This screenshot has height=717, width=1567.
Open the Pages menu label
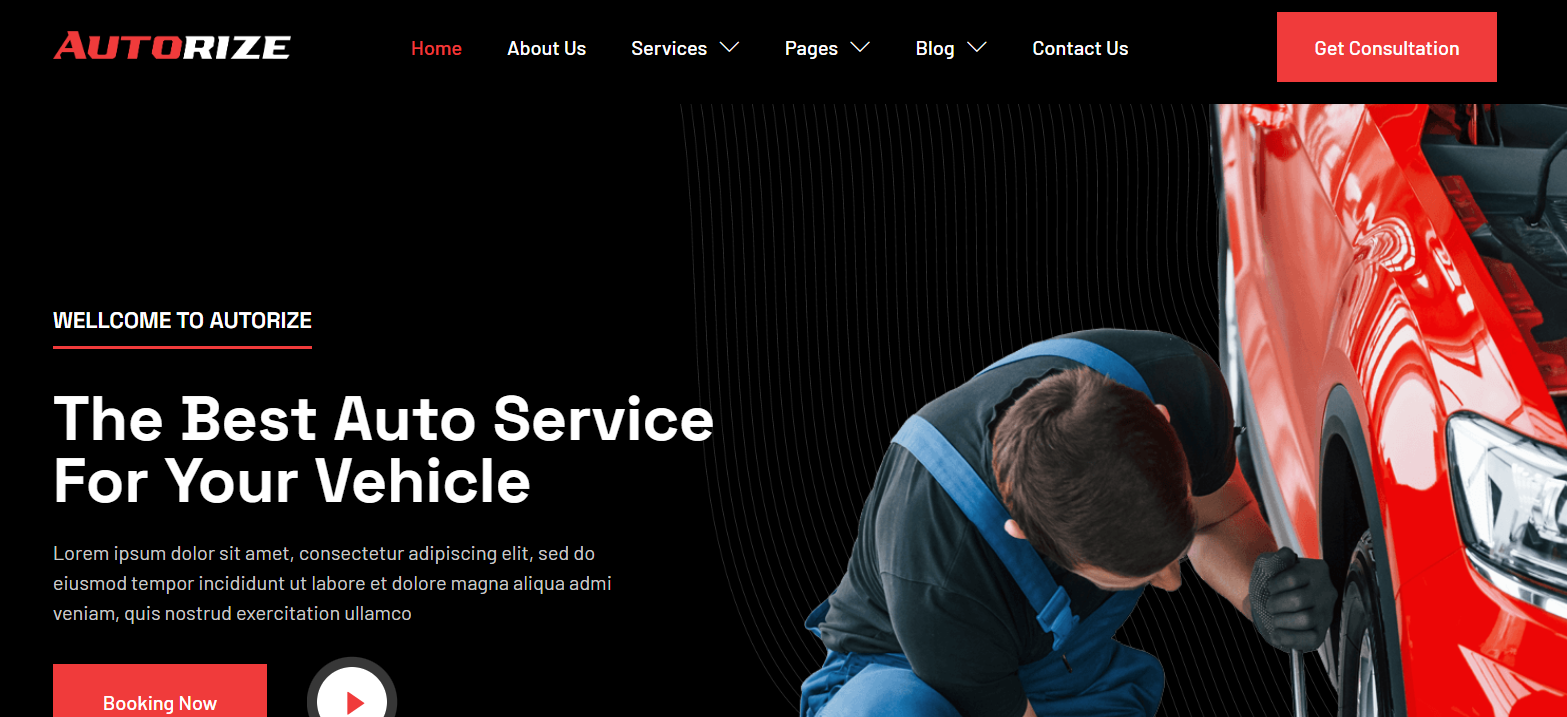811,48
